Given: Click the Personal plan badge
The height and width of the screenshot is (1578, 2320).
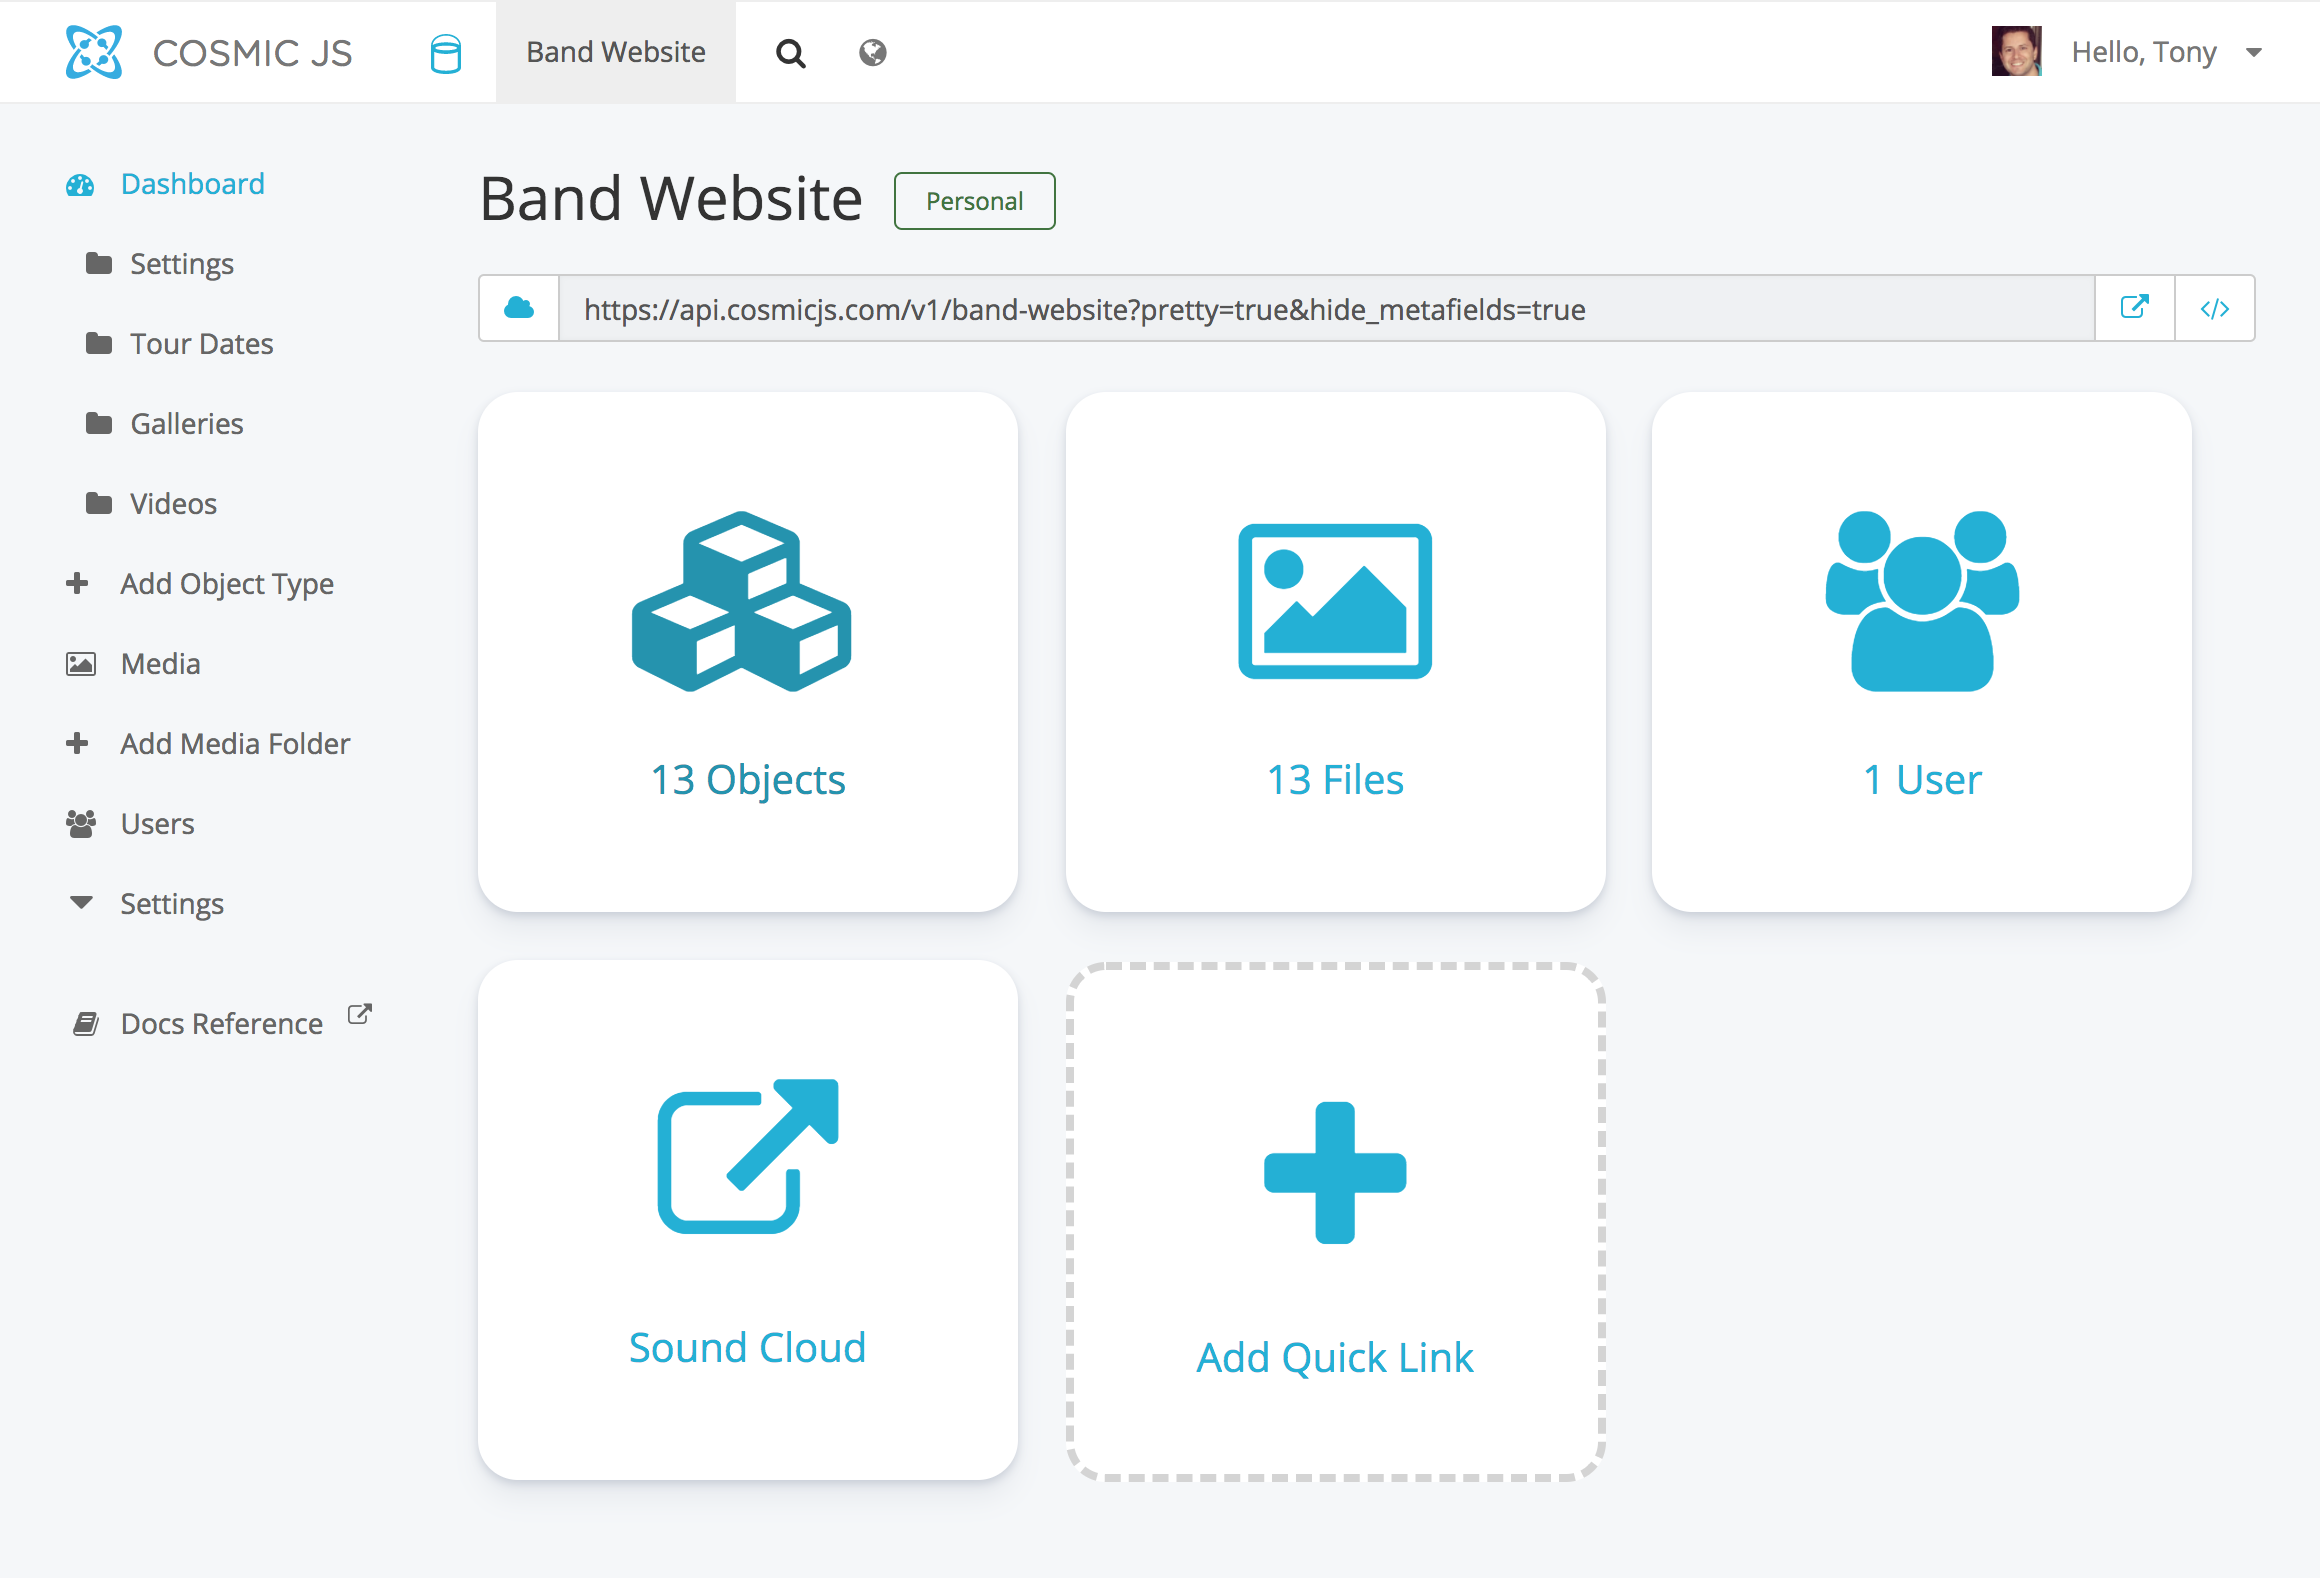Looking at the screenshot, I should pyautogui.click(x=974, y=201).
